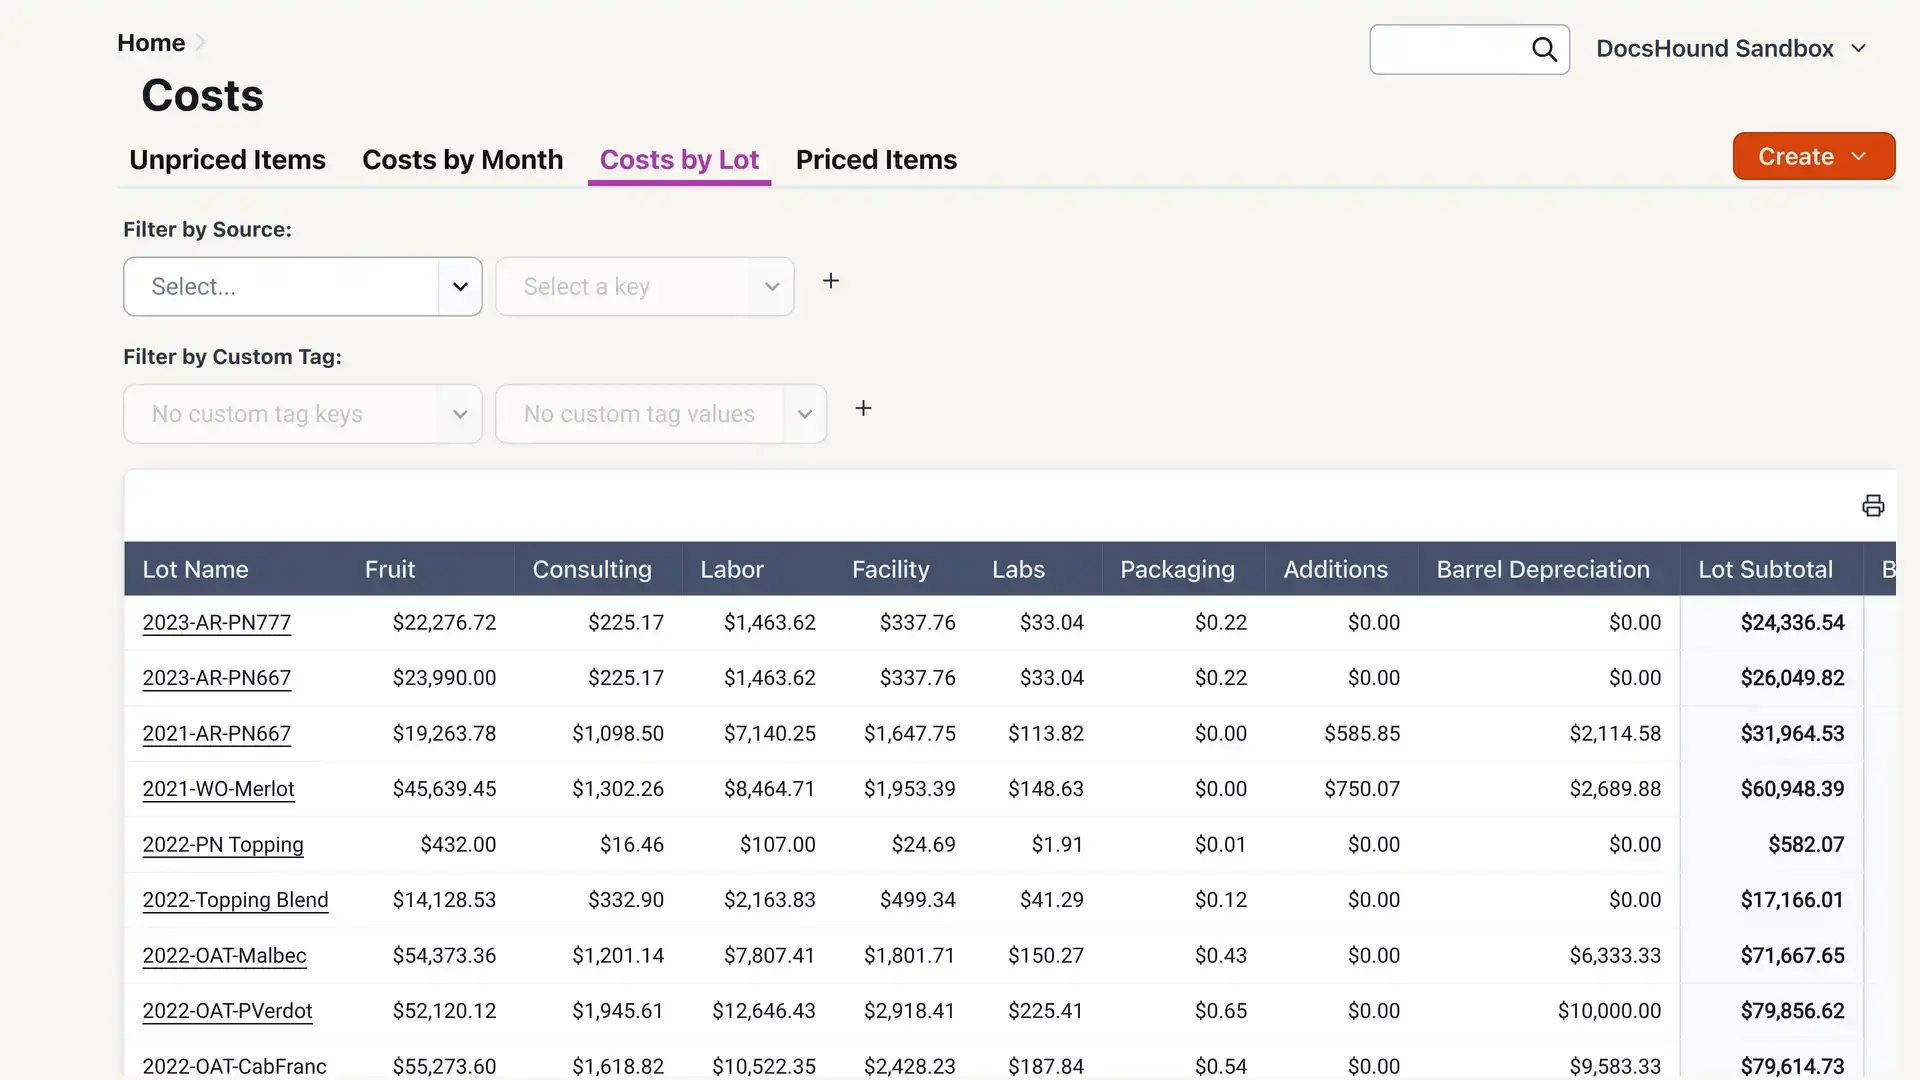Click the DocsHound Sandbox dropdown
This screenshot has width=1920, height=1080.
click(x=1730, y=47)
